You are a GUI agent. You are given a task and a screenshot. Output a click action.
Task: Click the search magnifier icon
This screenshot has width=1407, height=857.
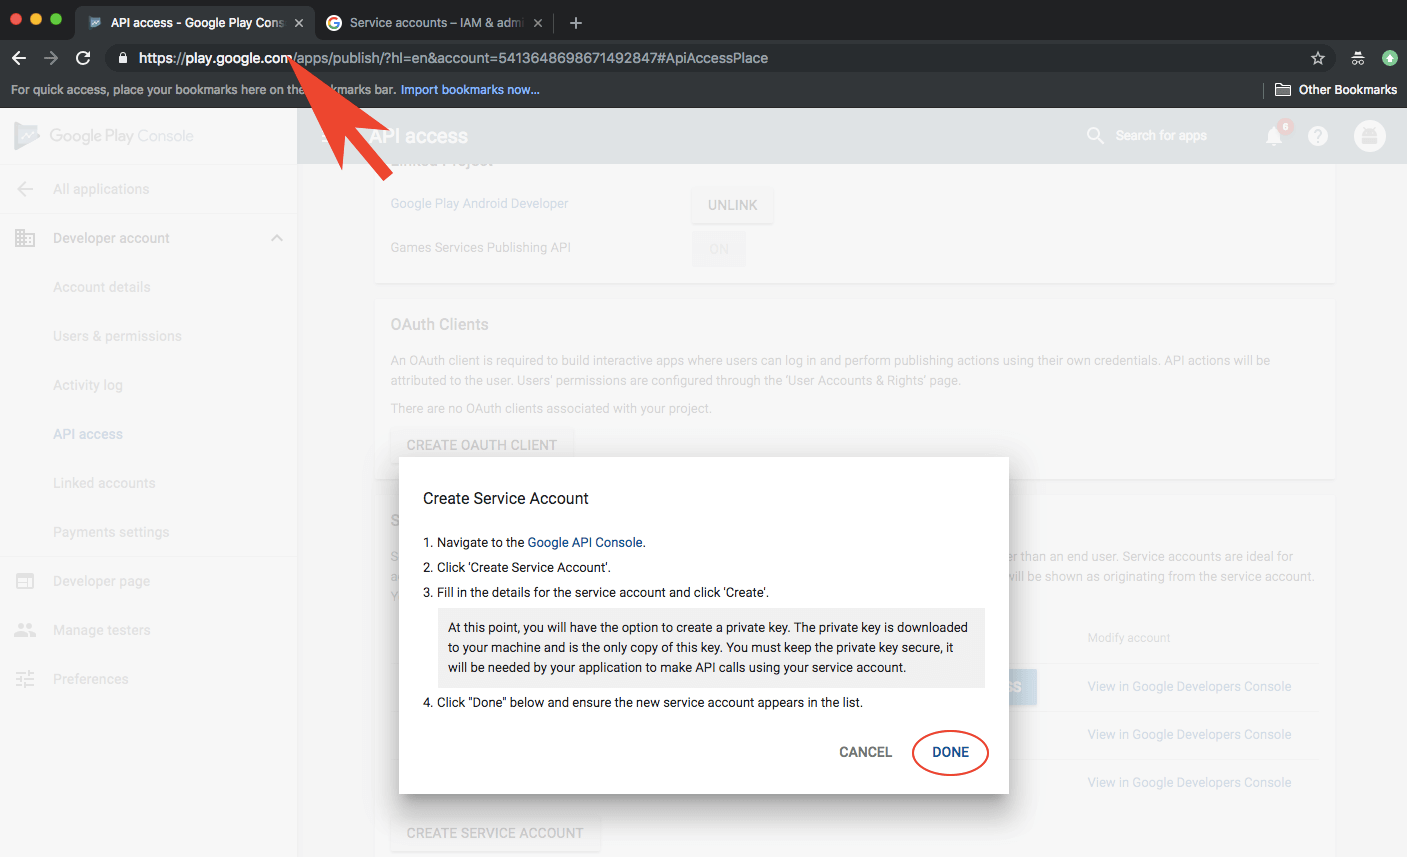coord(1095,136)
